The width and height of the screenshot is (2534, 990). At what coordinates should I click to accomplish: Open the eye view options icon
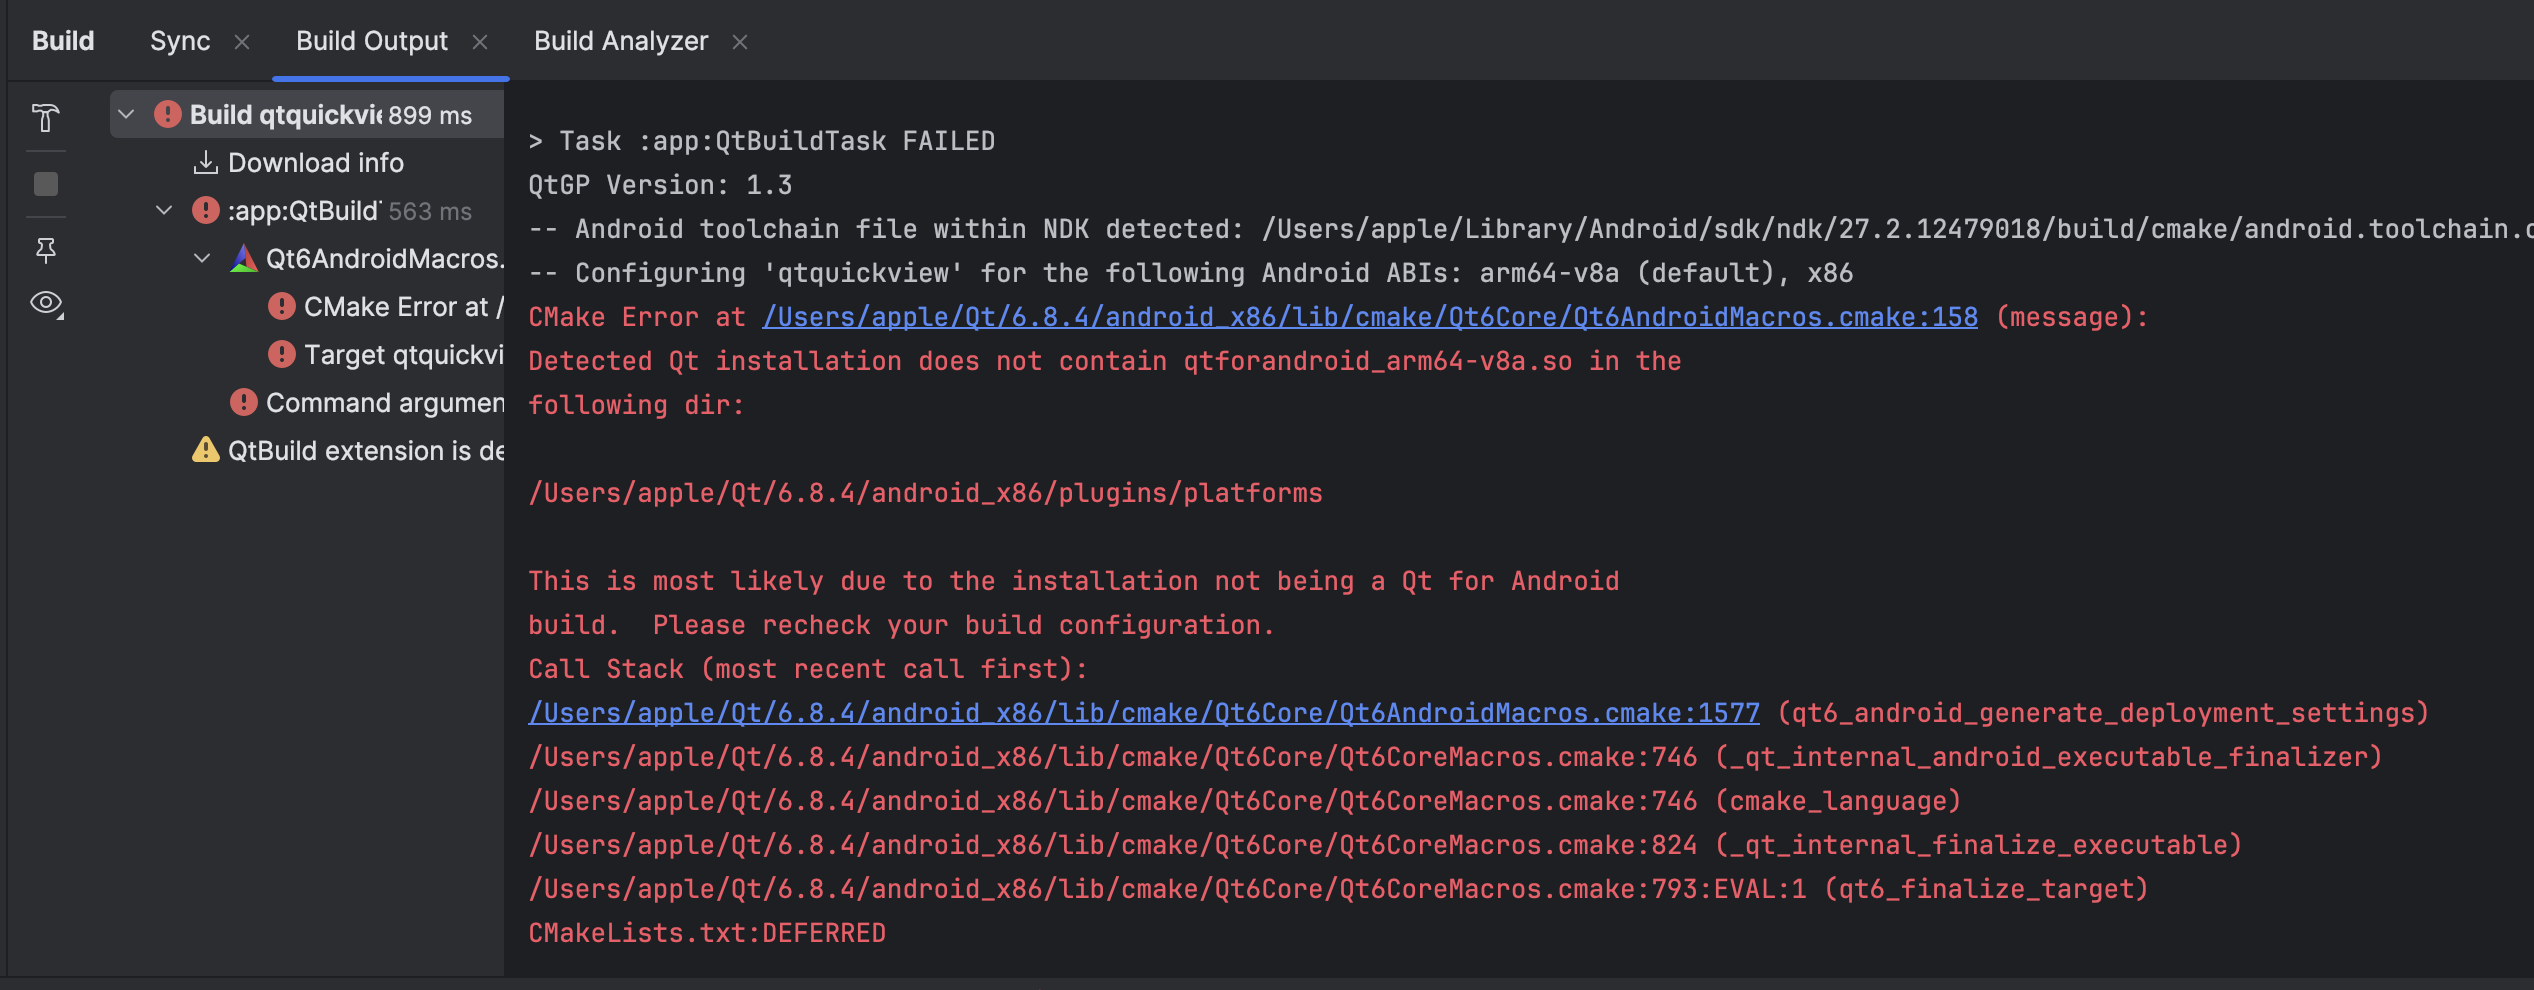click(46, 303)
